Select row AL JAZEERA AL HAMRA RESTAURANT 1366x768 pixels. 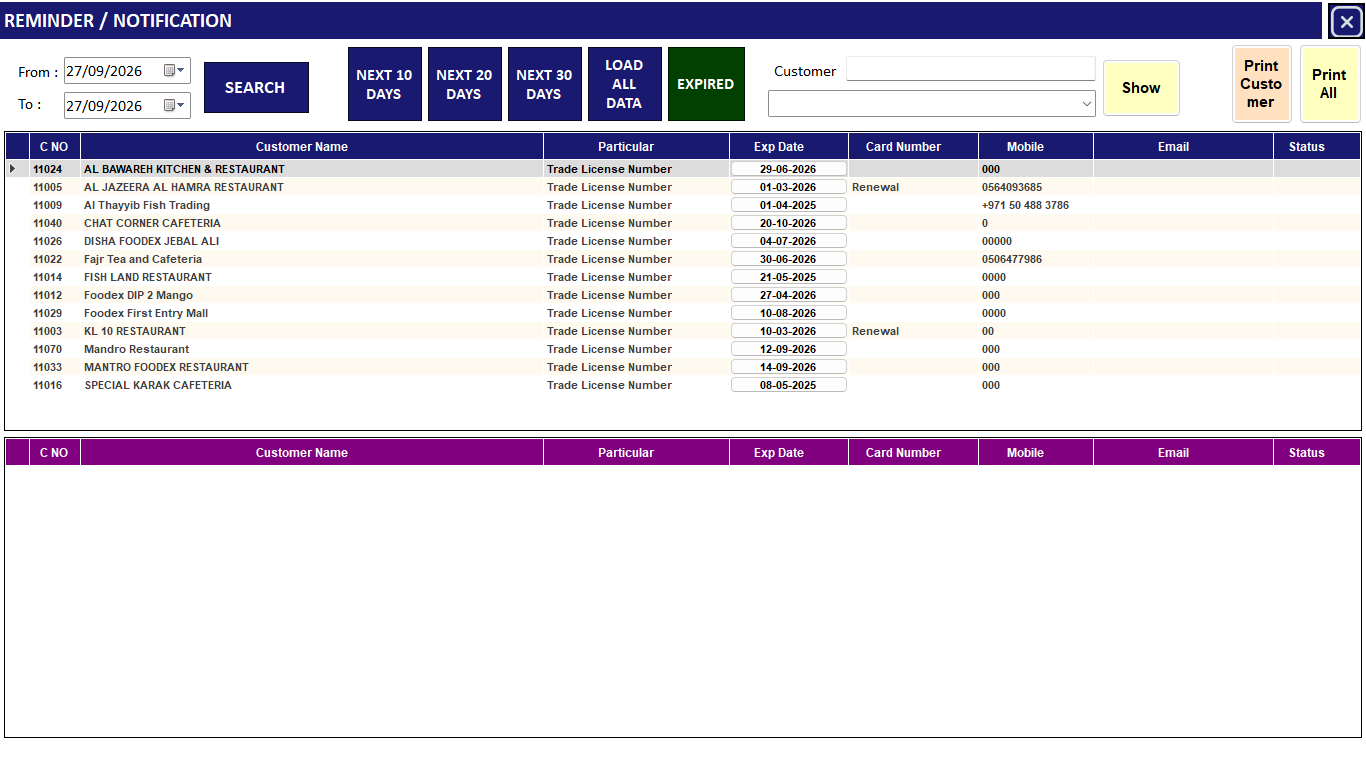[683, 187]
